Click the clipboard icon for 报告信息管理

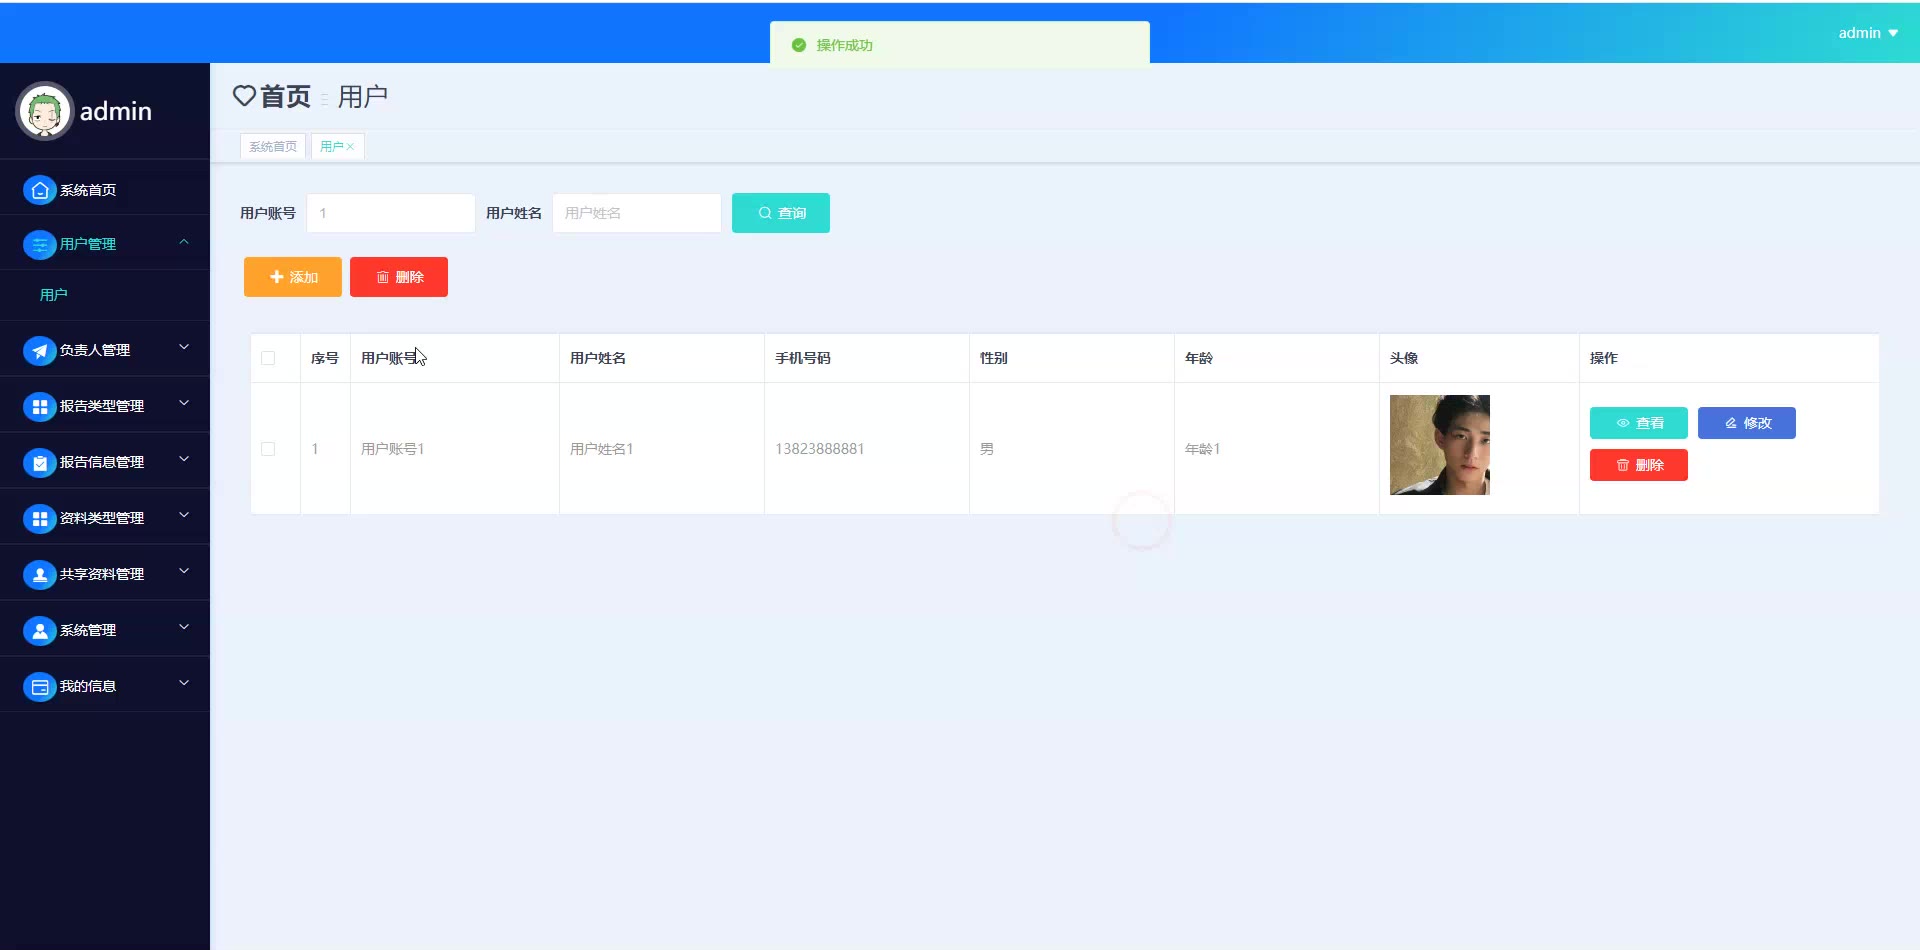coord(39,462)
